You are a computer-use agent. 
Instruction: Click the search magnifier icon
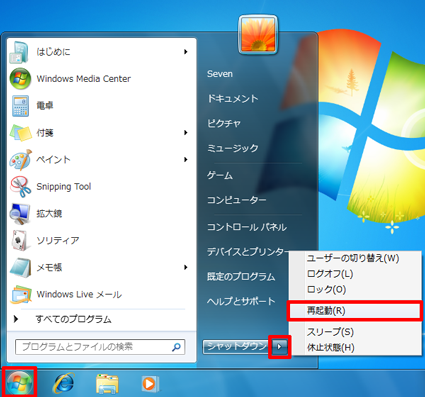click(176, 347)
